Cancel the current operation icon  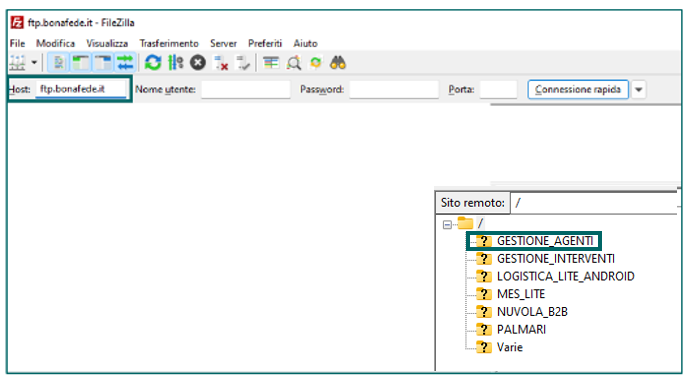[198, 63]
